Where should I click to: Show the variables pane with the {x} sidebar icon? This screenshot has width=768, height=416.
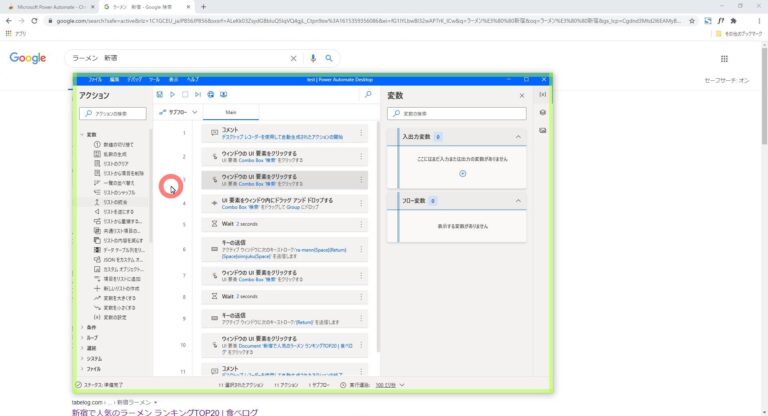click(x=543, y=95)
